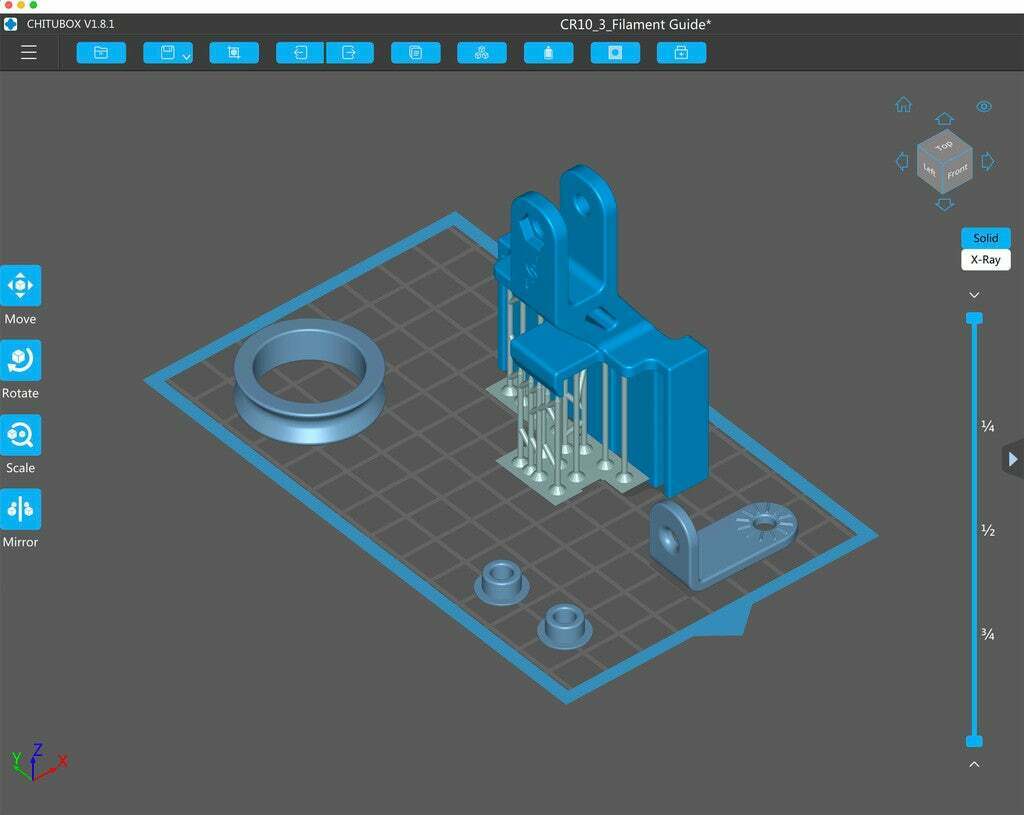Viewport: 1024px width, 815px height.
Task: Expand the Save options dropdown arrow
Action: click(186, 57)
